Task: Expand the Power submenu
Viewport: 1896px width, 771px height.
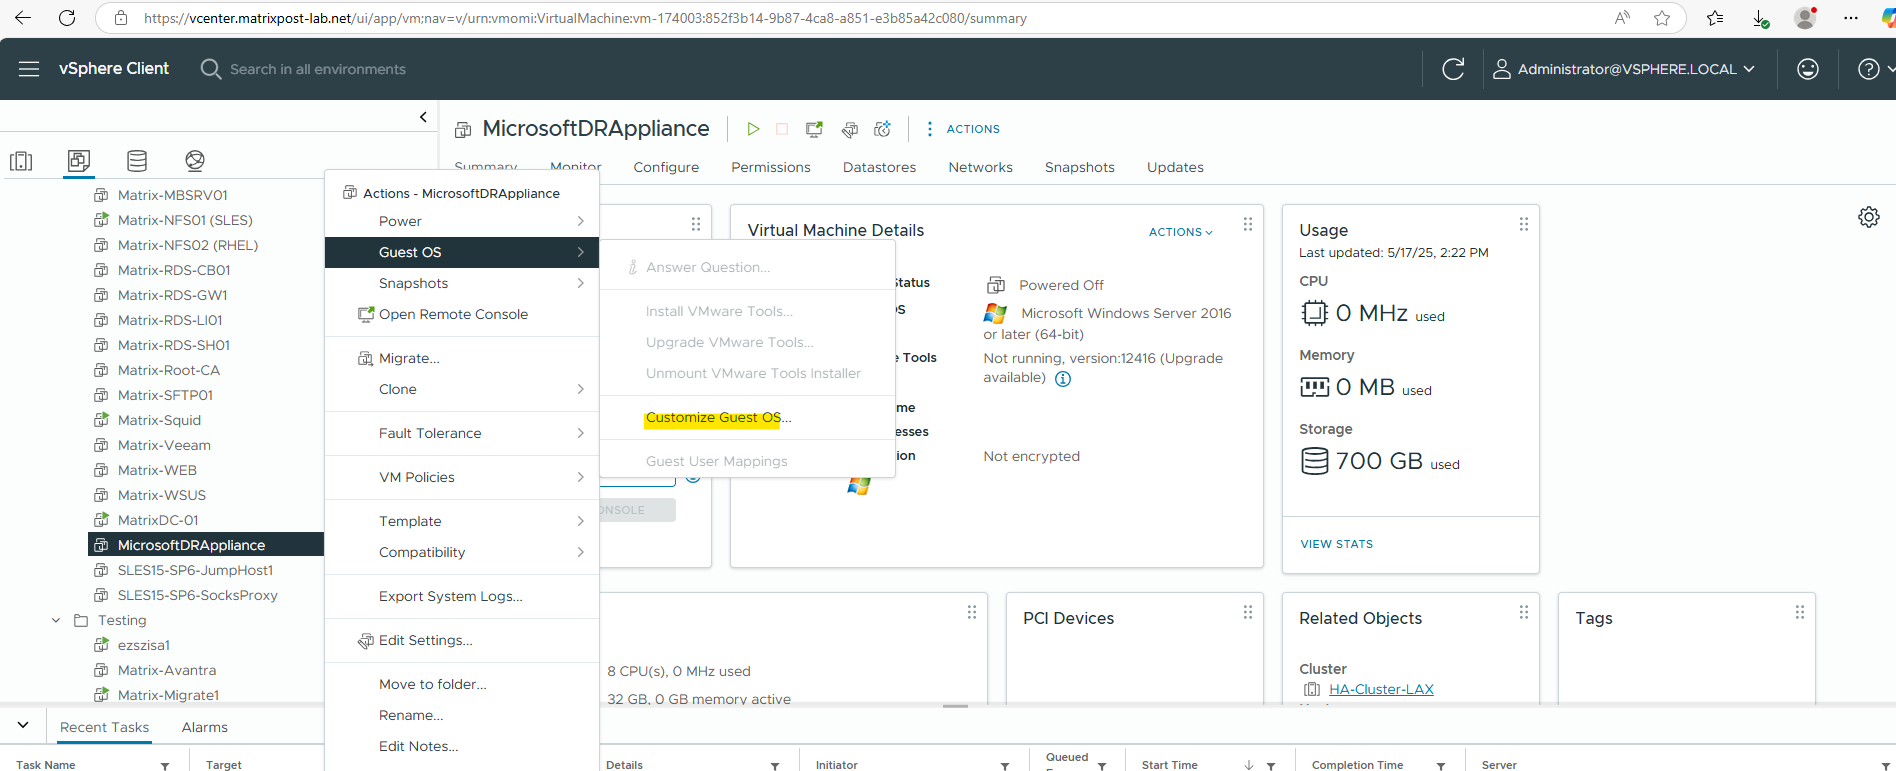Action: point(462,221)
